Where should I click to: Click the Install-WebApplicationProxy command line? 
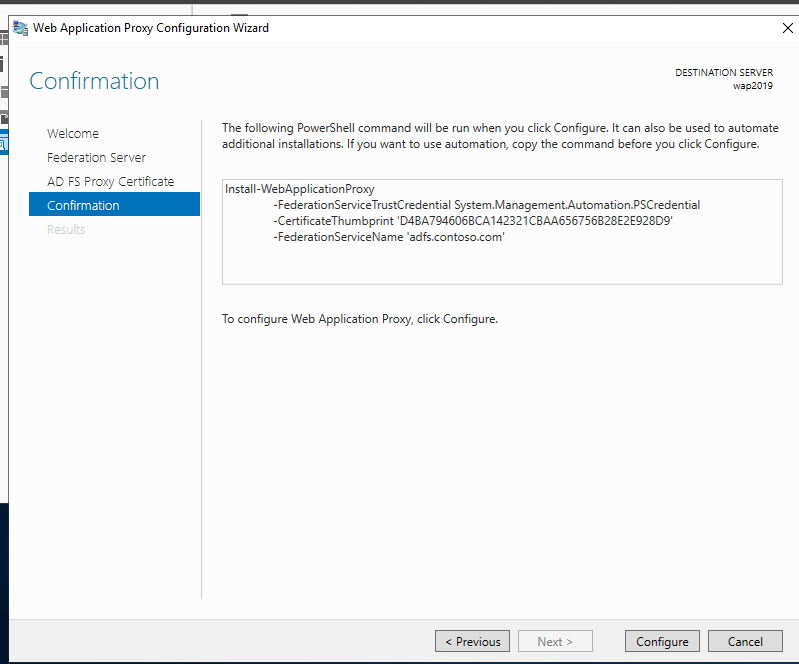300,189
